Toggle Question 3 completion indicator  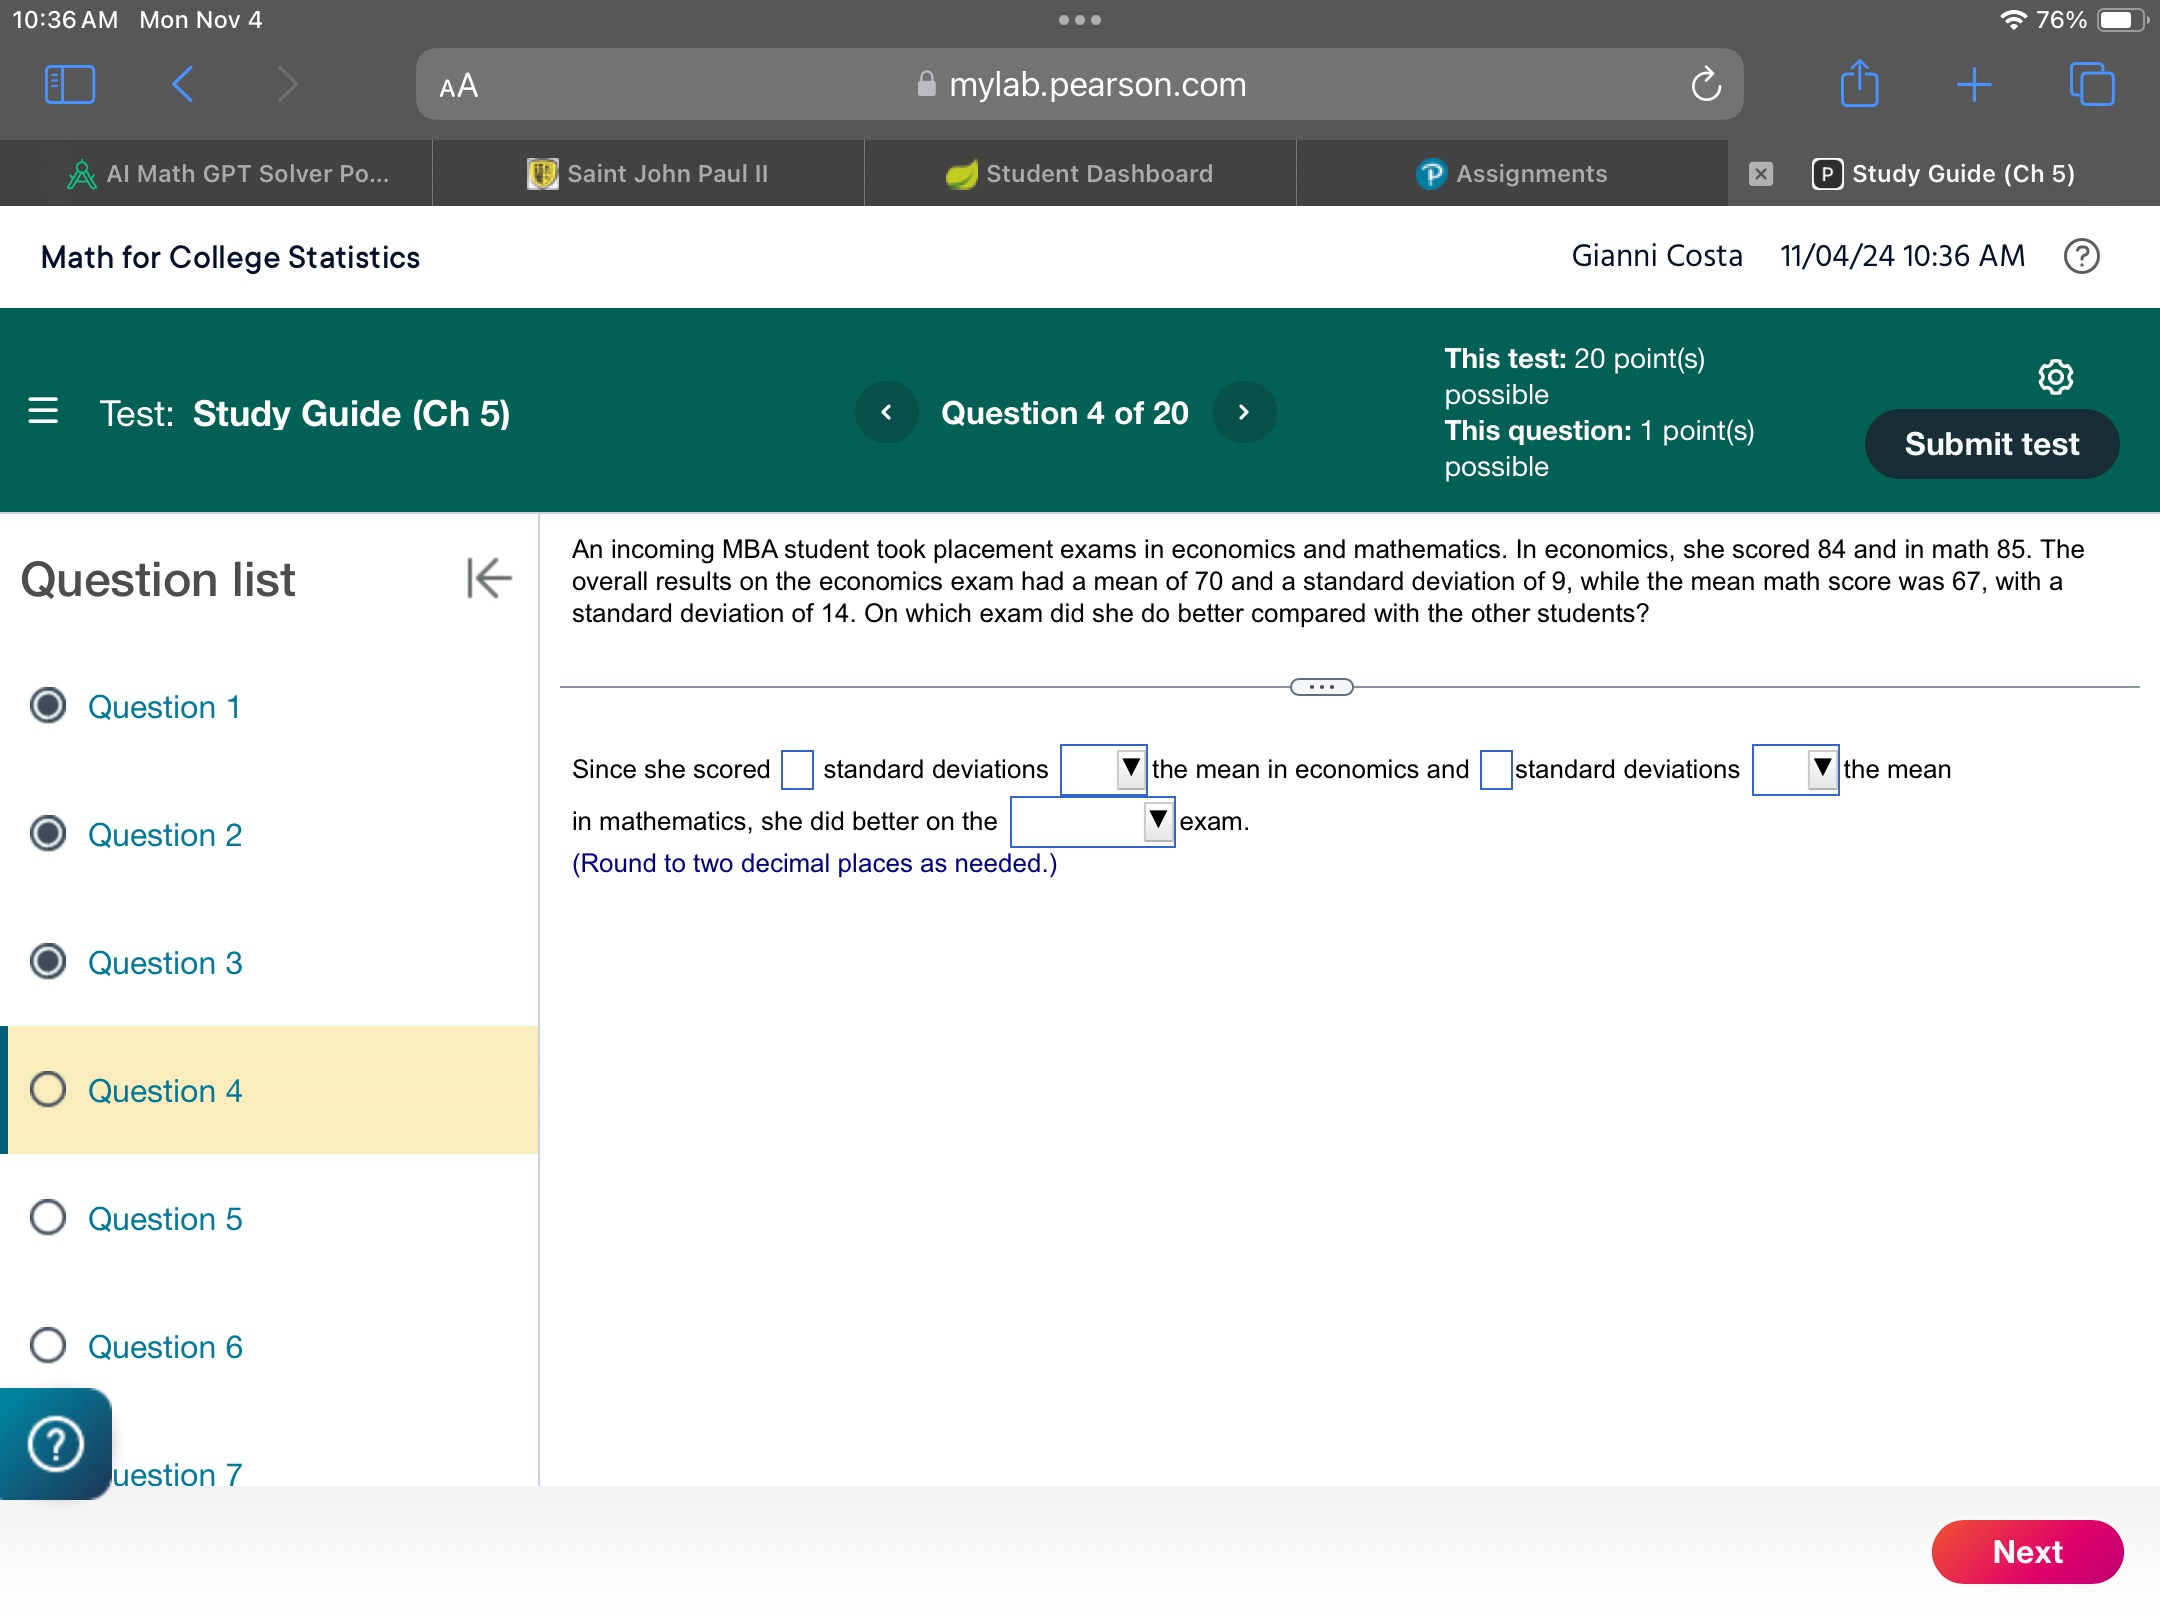tap(49, 961)
